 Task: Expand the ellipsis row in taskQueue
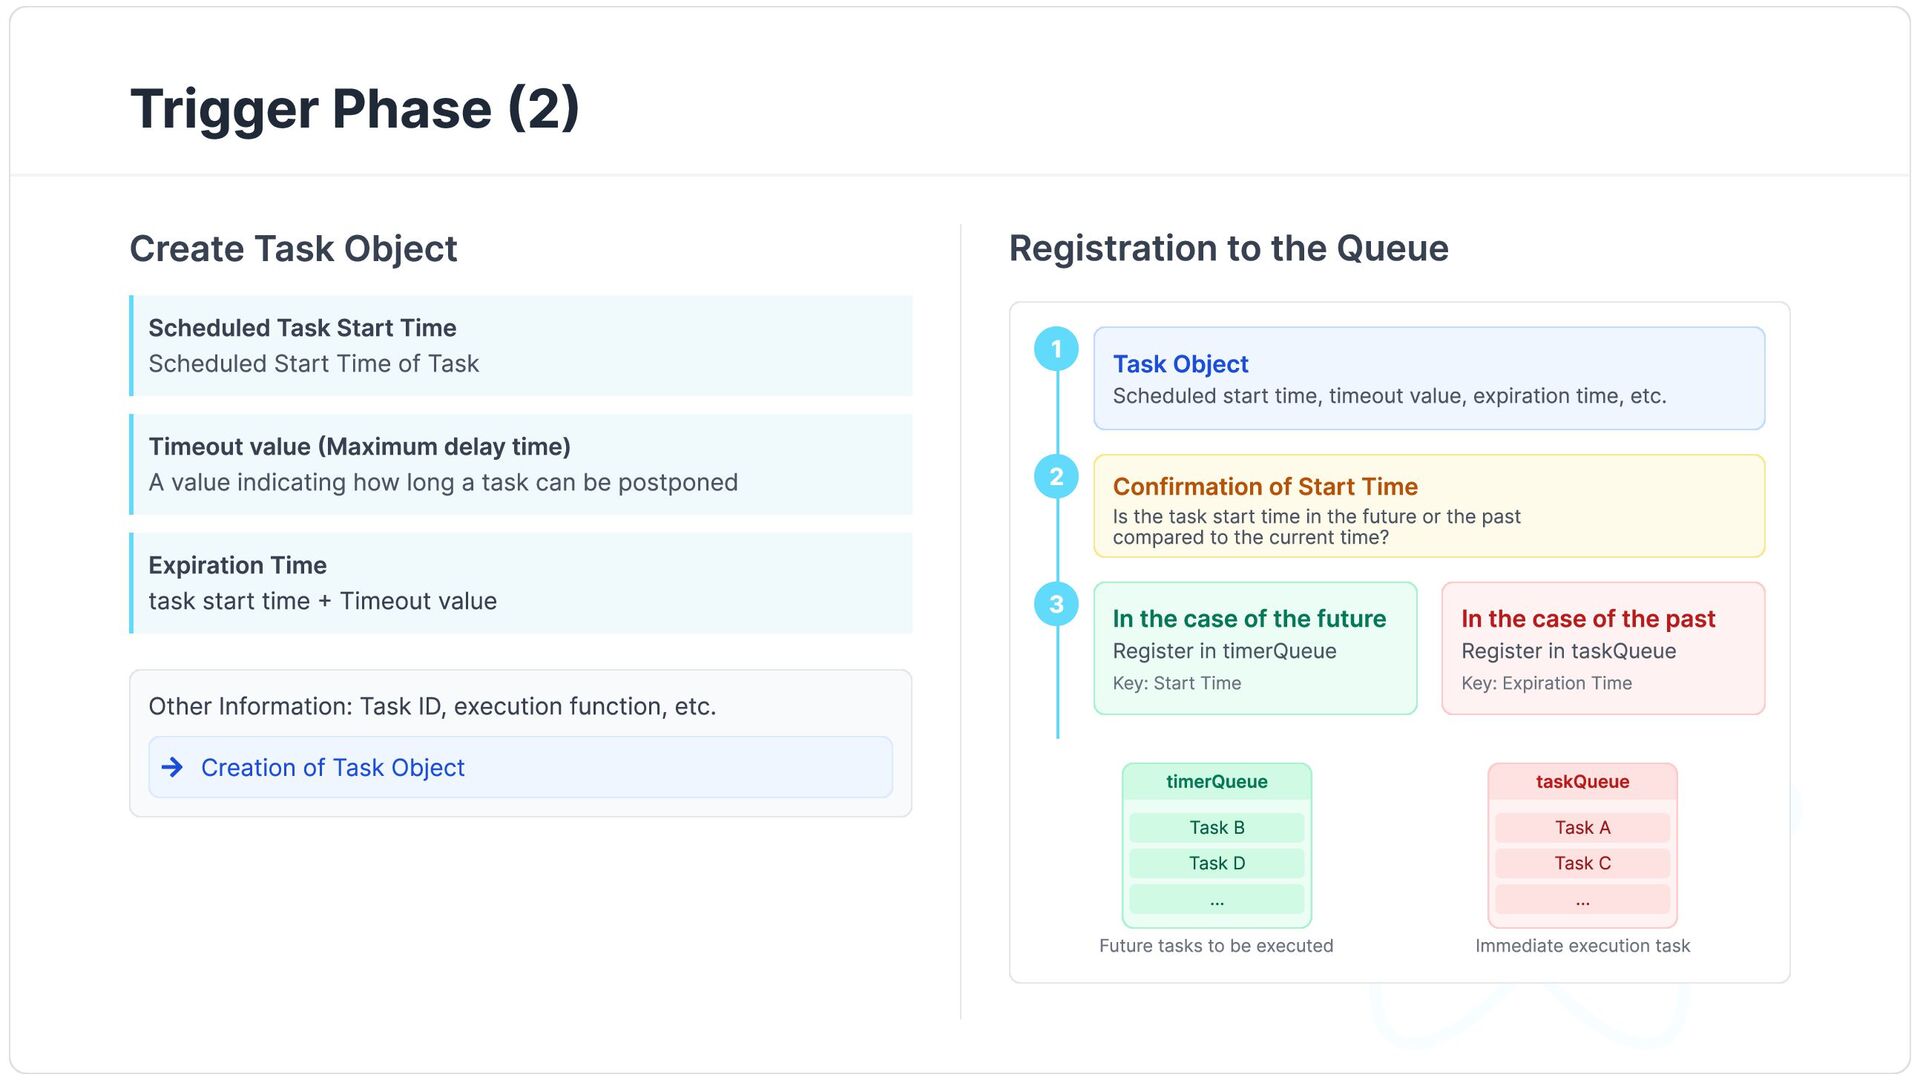pyautogui.click(x=1582, y=899)
